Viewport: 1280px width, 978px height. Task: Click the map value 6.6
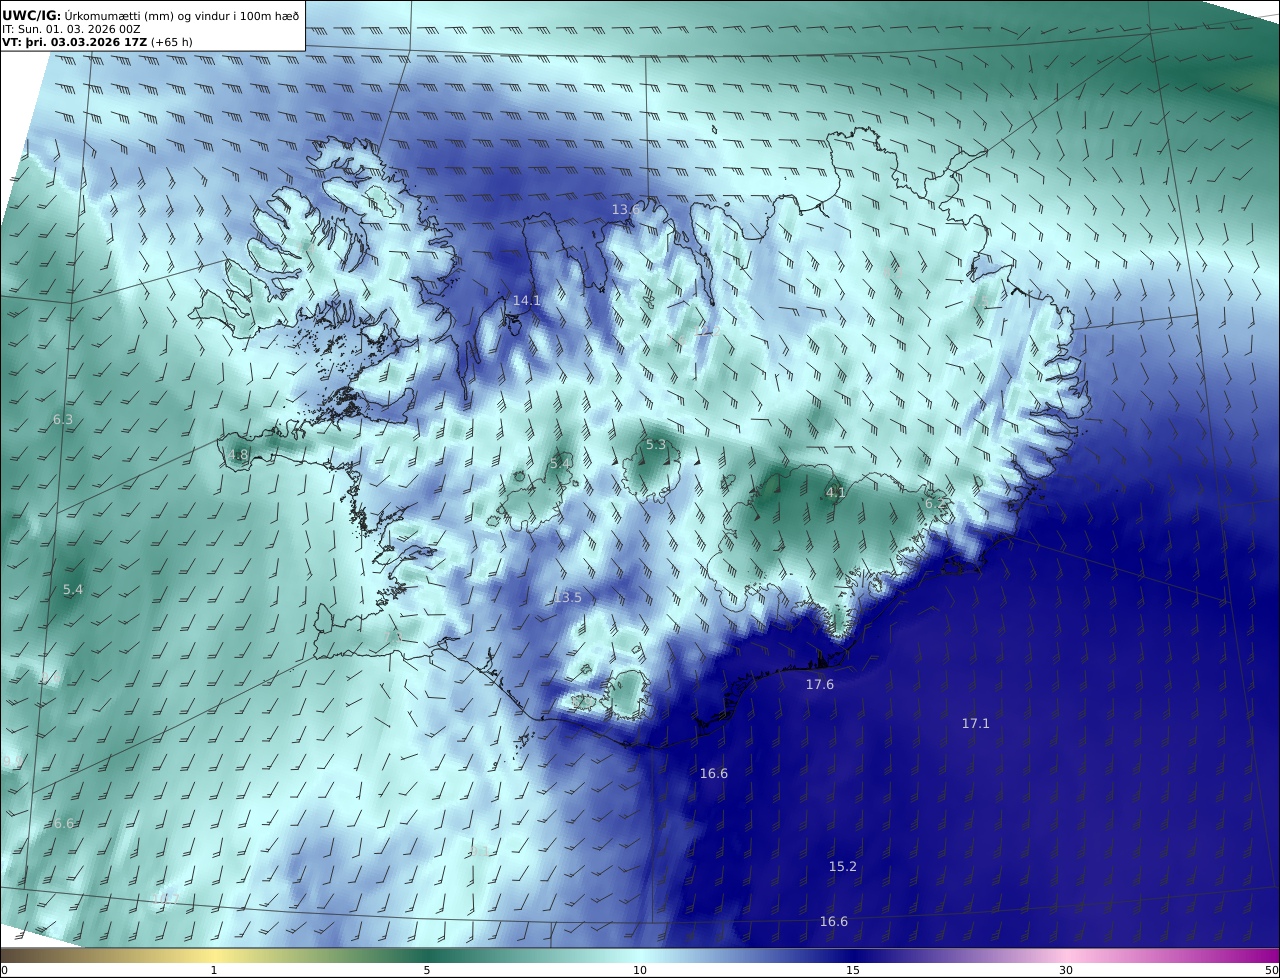click(x=64, y=823)
